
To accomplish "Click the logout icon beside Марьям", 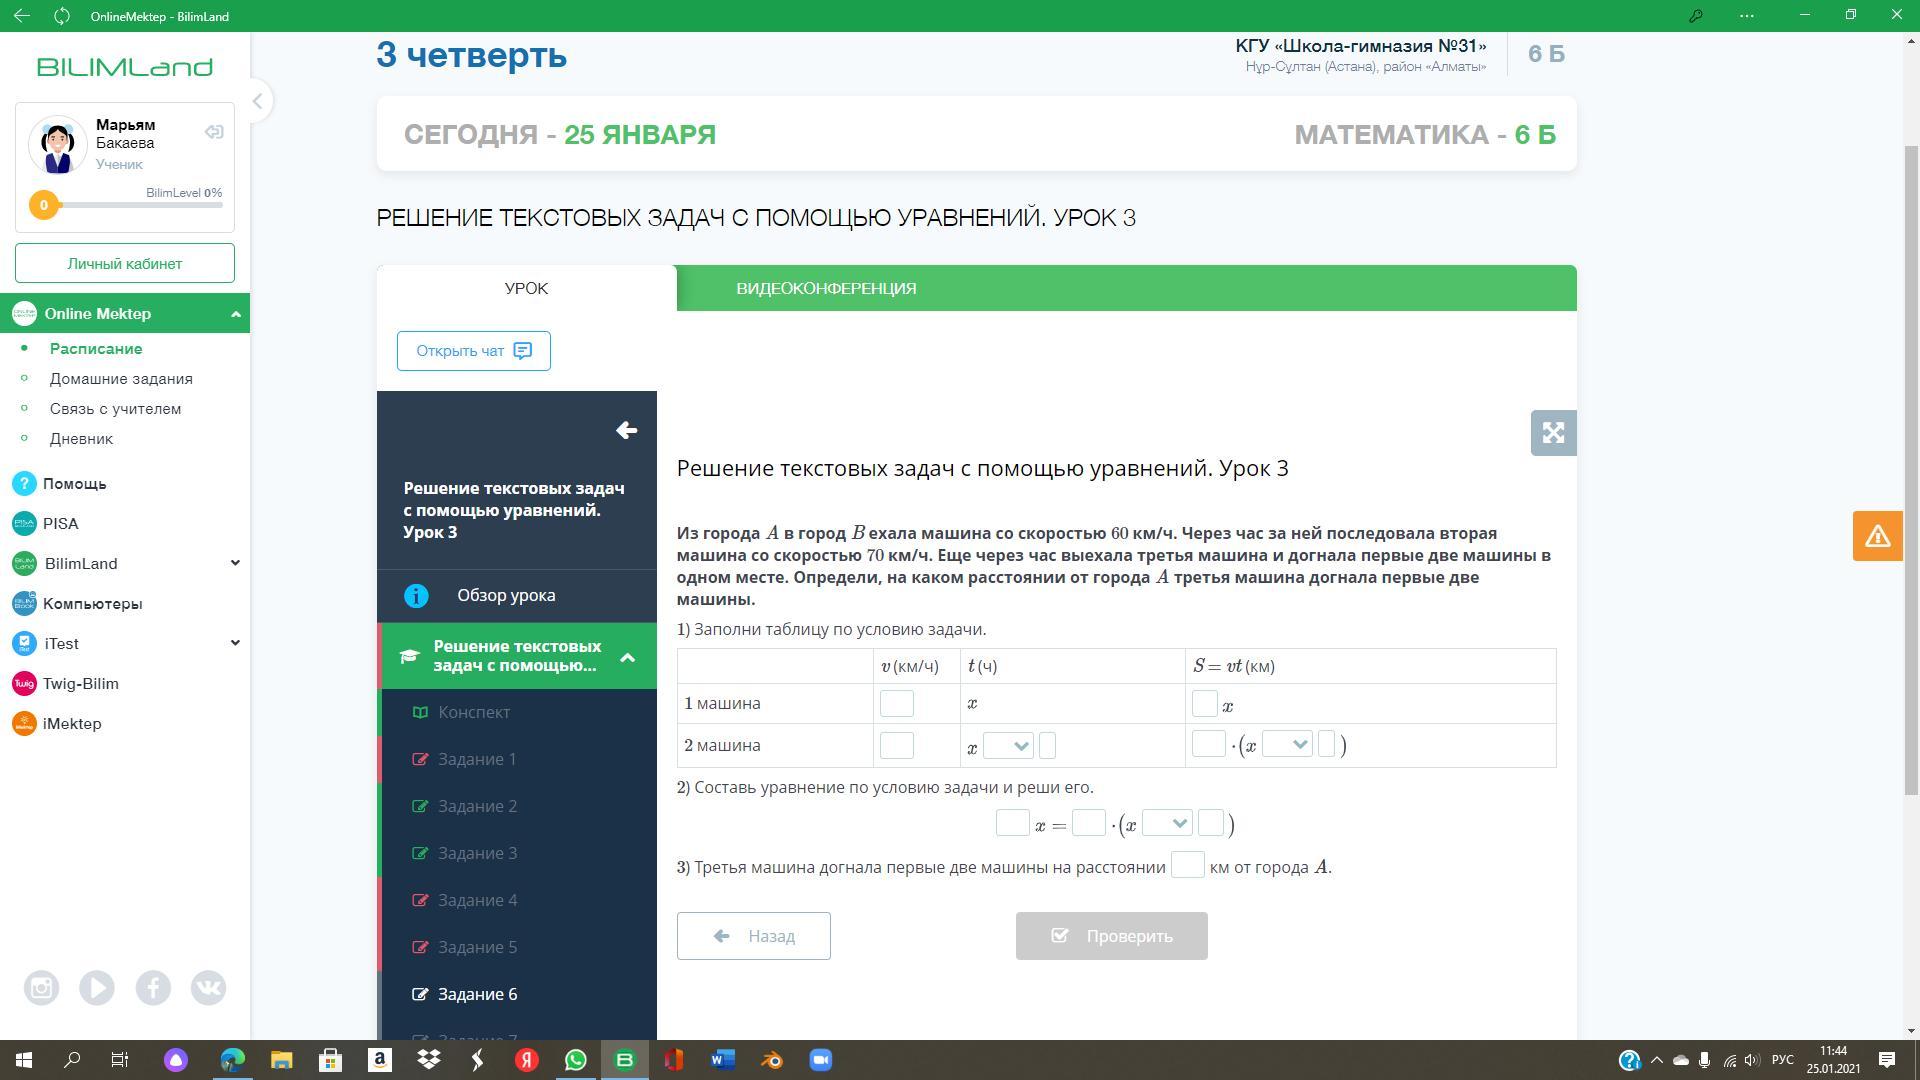I will pos(214,132).
